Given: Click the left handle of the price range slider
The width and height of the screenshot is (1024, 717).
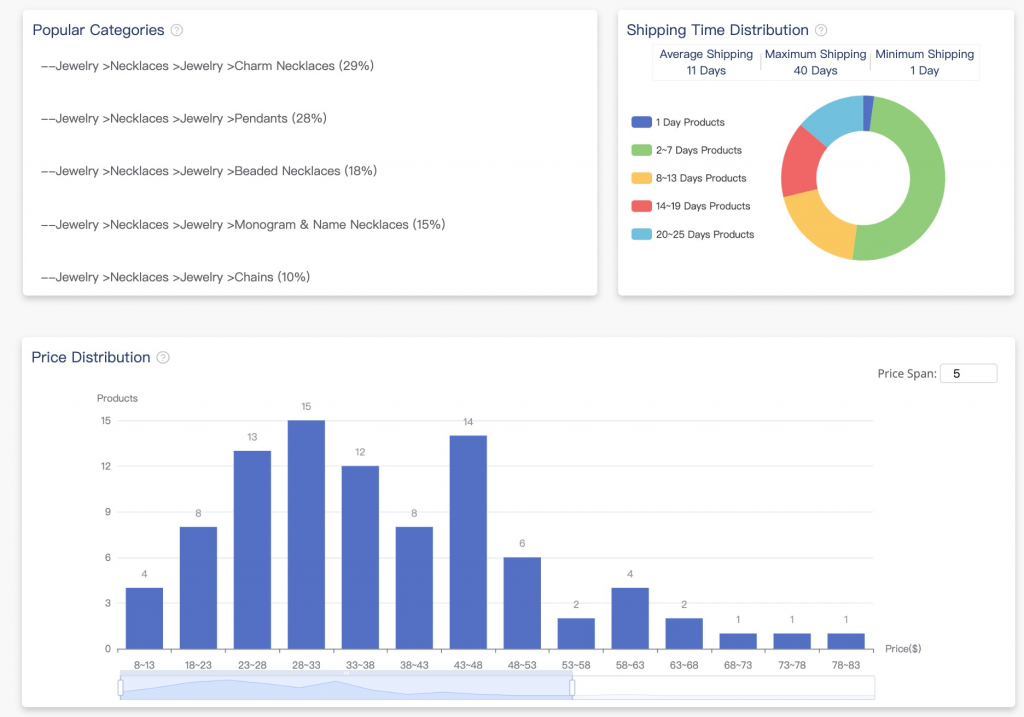Looking at the screenshot, I should [120, 687].
